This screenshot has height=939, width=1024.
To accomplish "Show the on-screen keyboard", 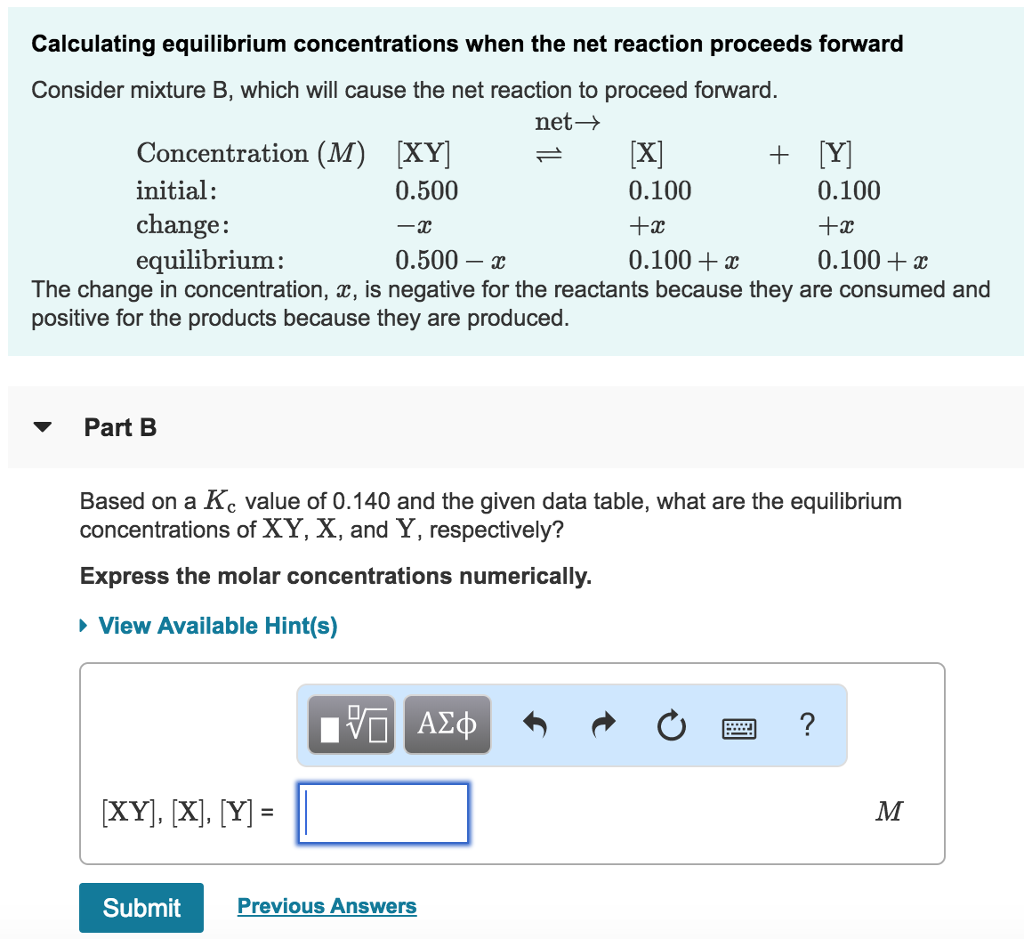I will tap(738, 727).
